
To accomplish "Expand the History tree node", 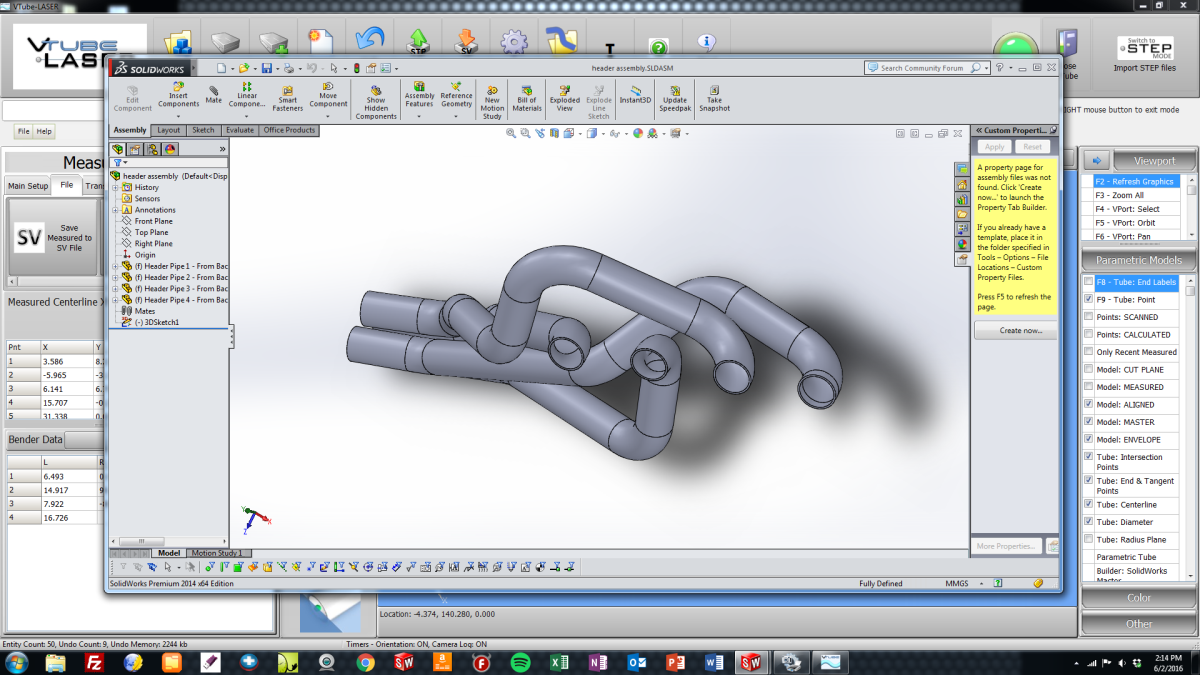I will pyautogui.click(x=115, y=187).
